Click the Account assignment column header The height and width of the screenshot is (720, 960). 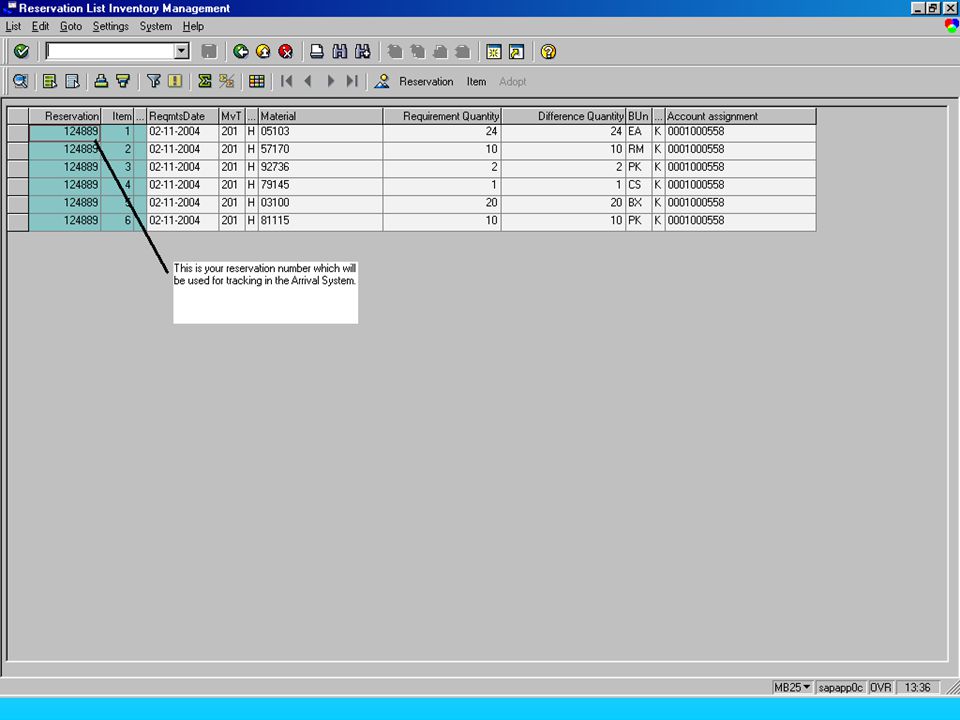click(x=741, y=116)
